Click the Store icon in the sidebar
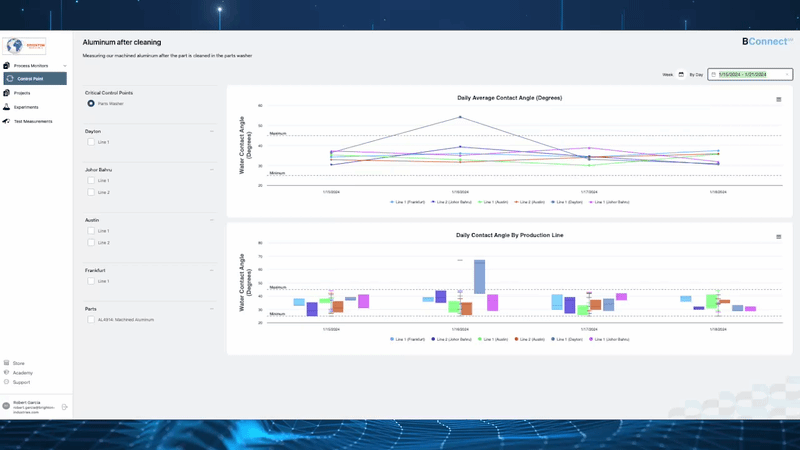Viewport: 800px width, 450px height. coord(7,363)
